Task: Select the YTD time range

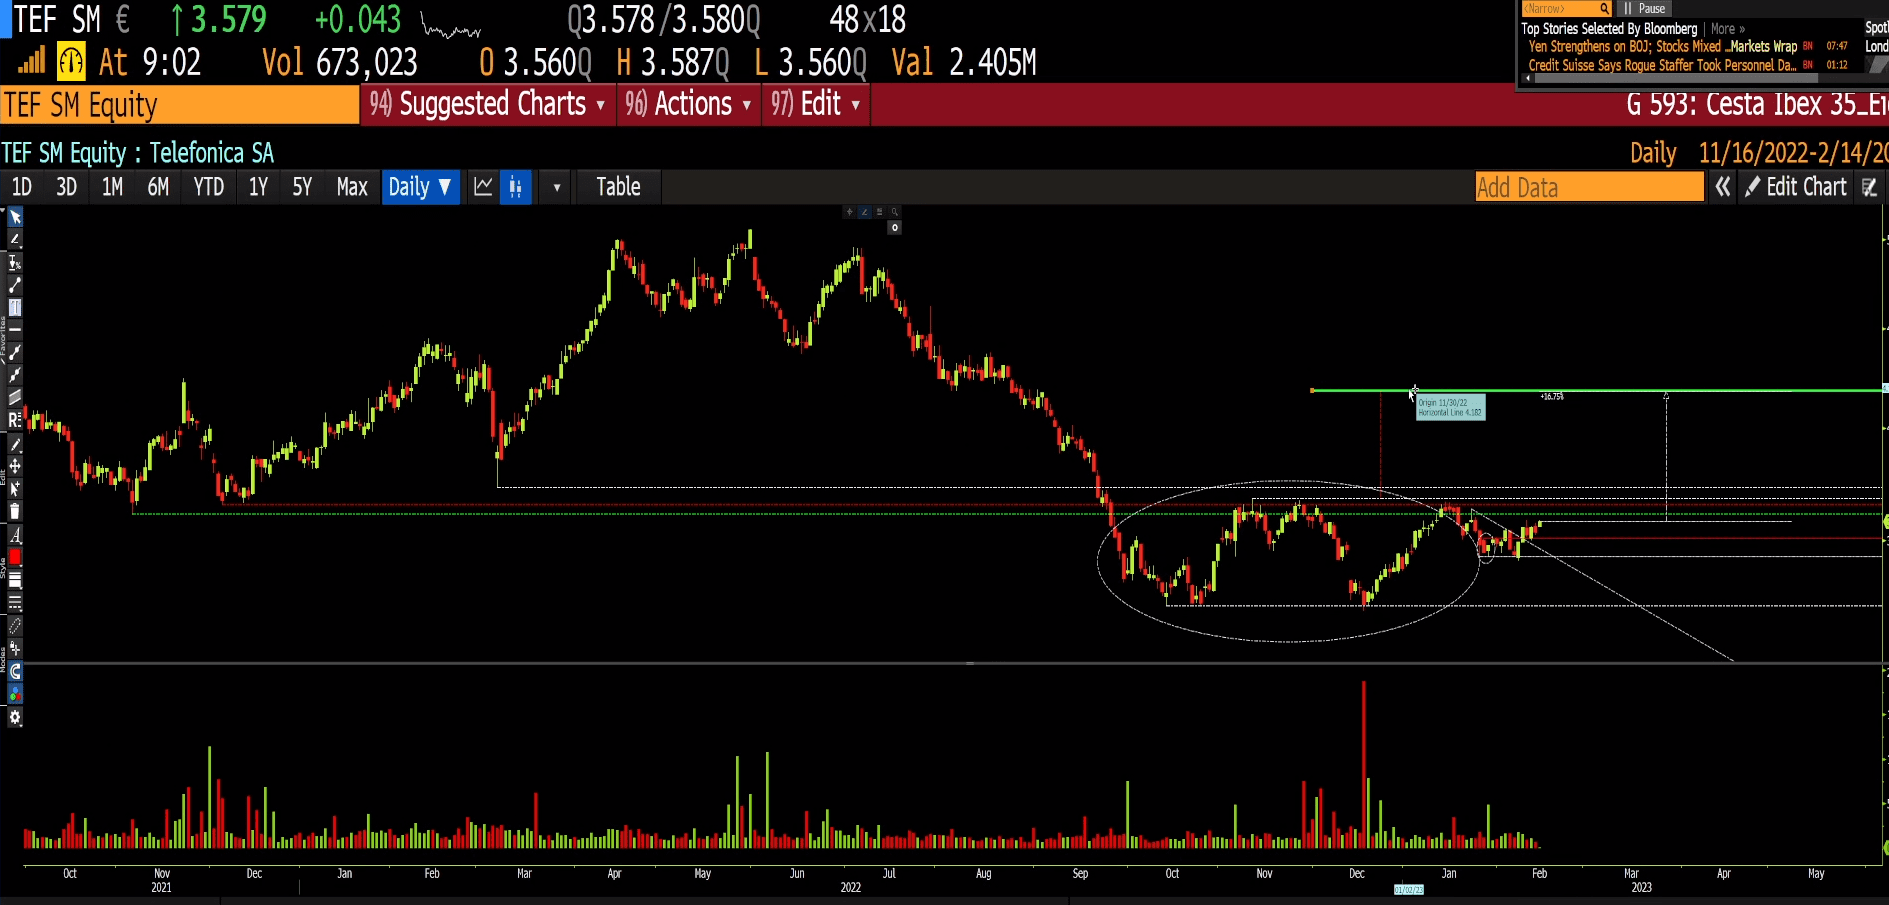Action: (208, 187)
